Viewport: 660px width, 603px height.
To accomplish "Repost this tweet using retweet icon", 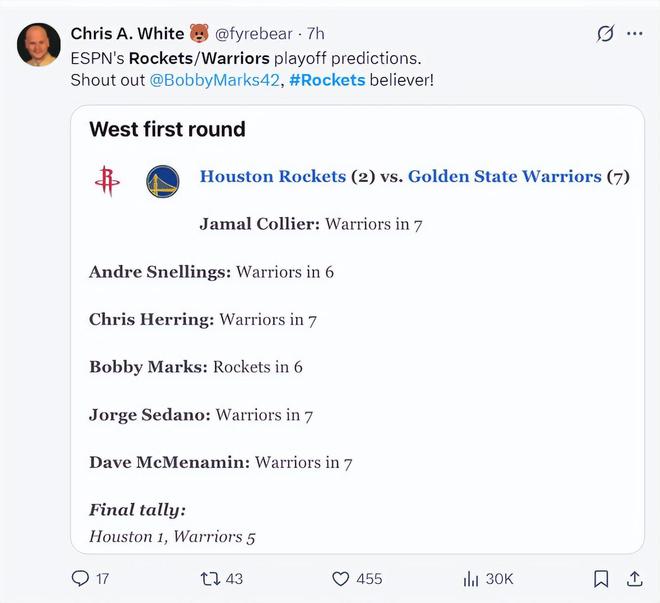I will [x=211, y=578].
